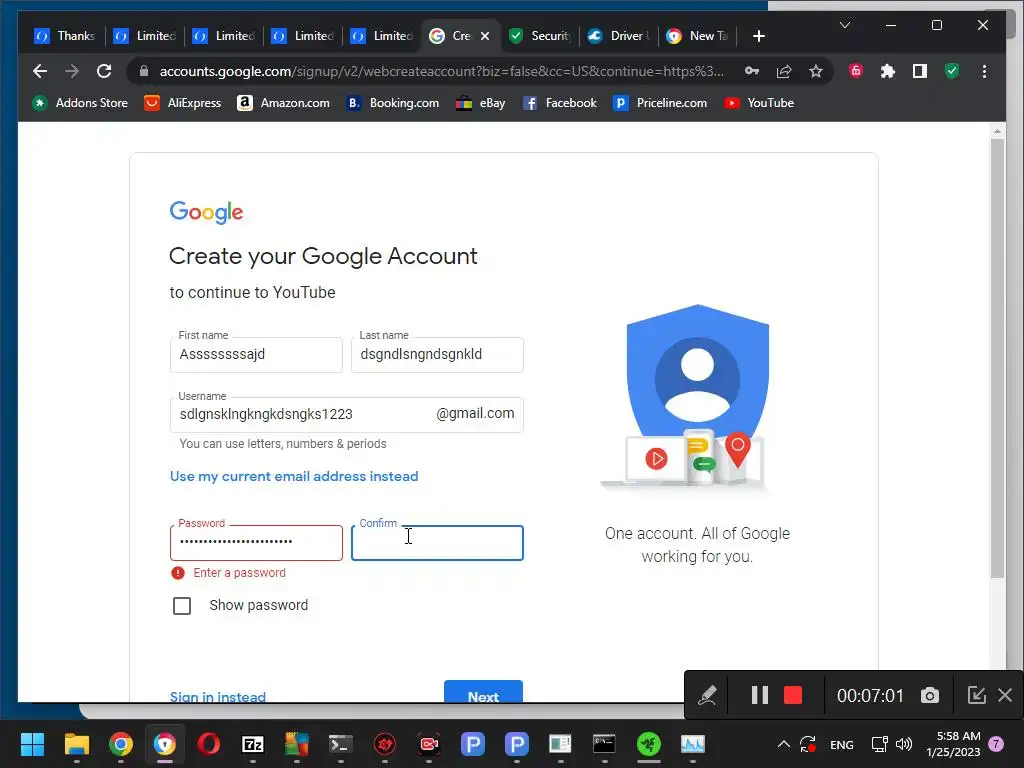Screen dimensions: 1024x768
Task: Open the Opera browser from taskbar
Action: coord(209,744)
